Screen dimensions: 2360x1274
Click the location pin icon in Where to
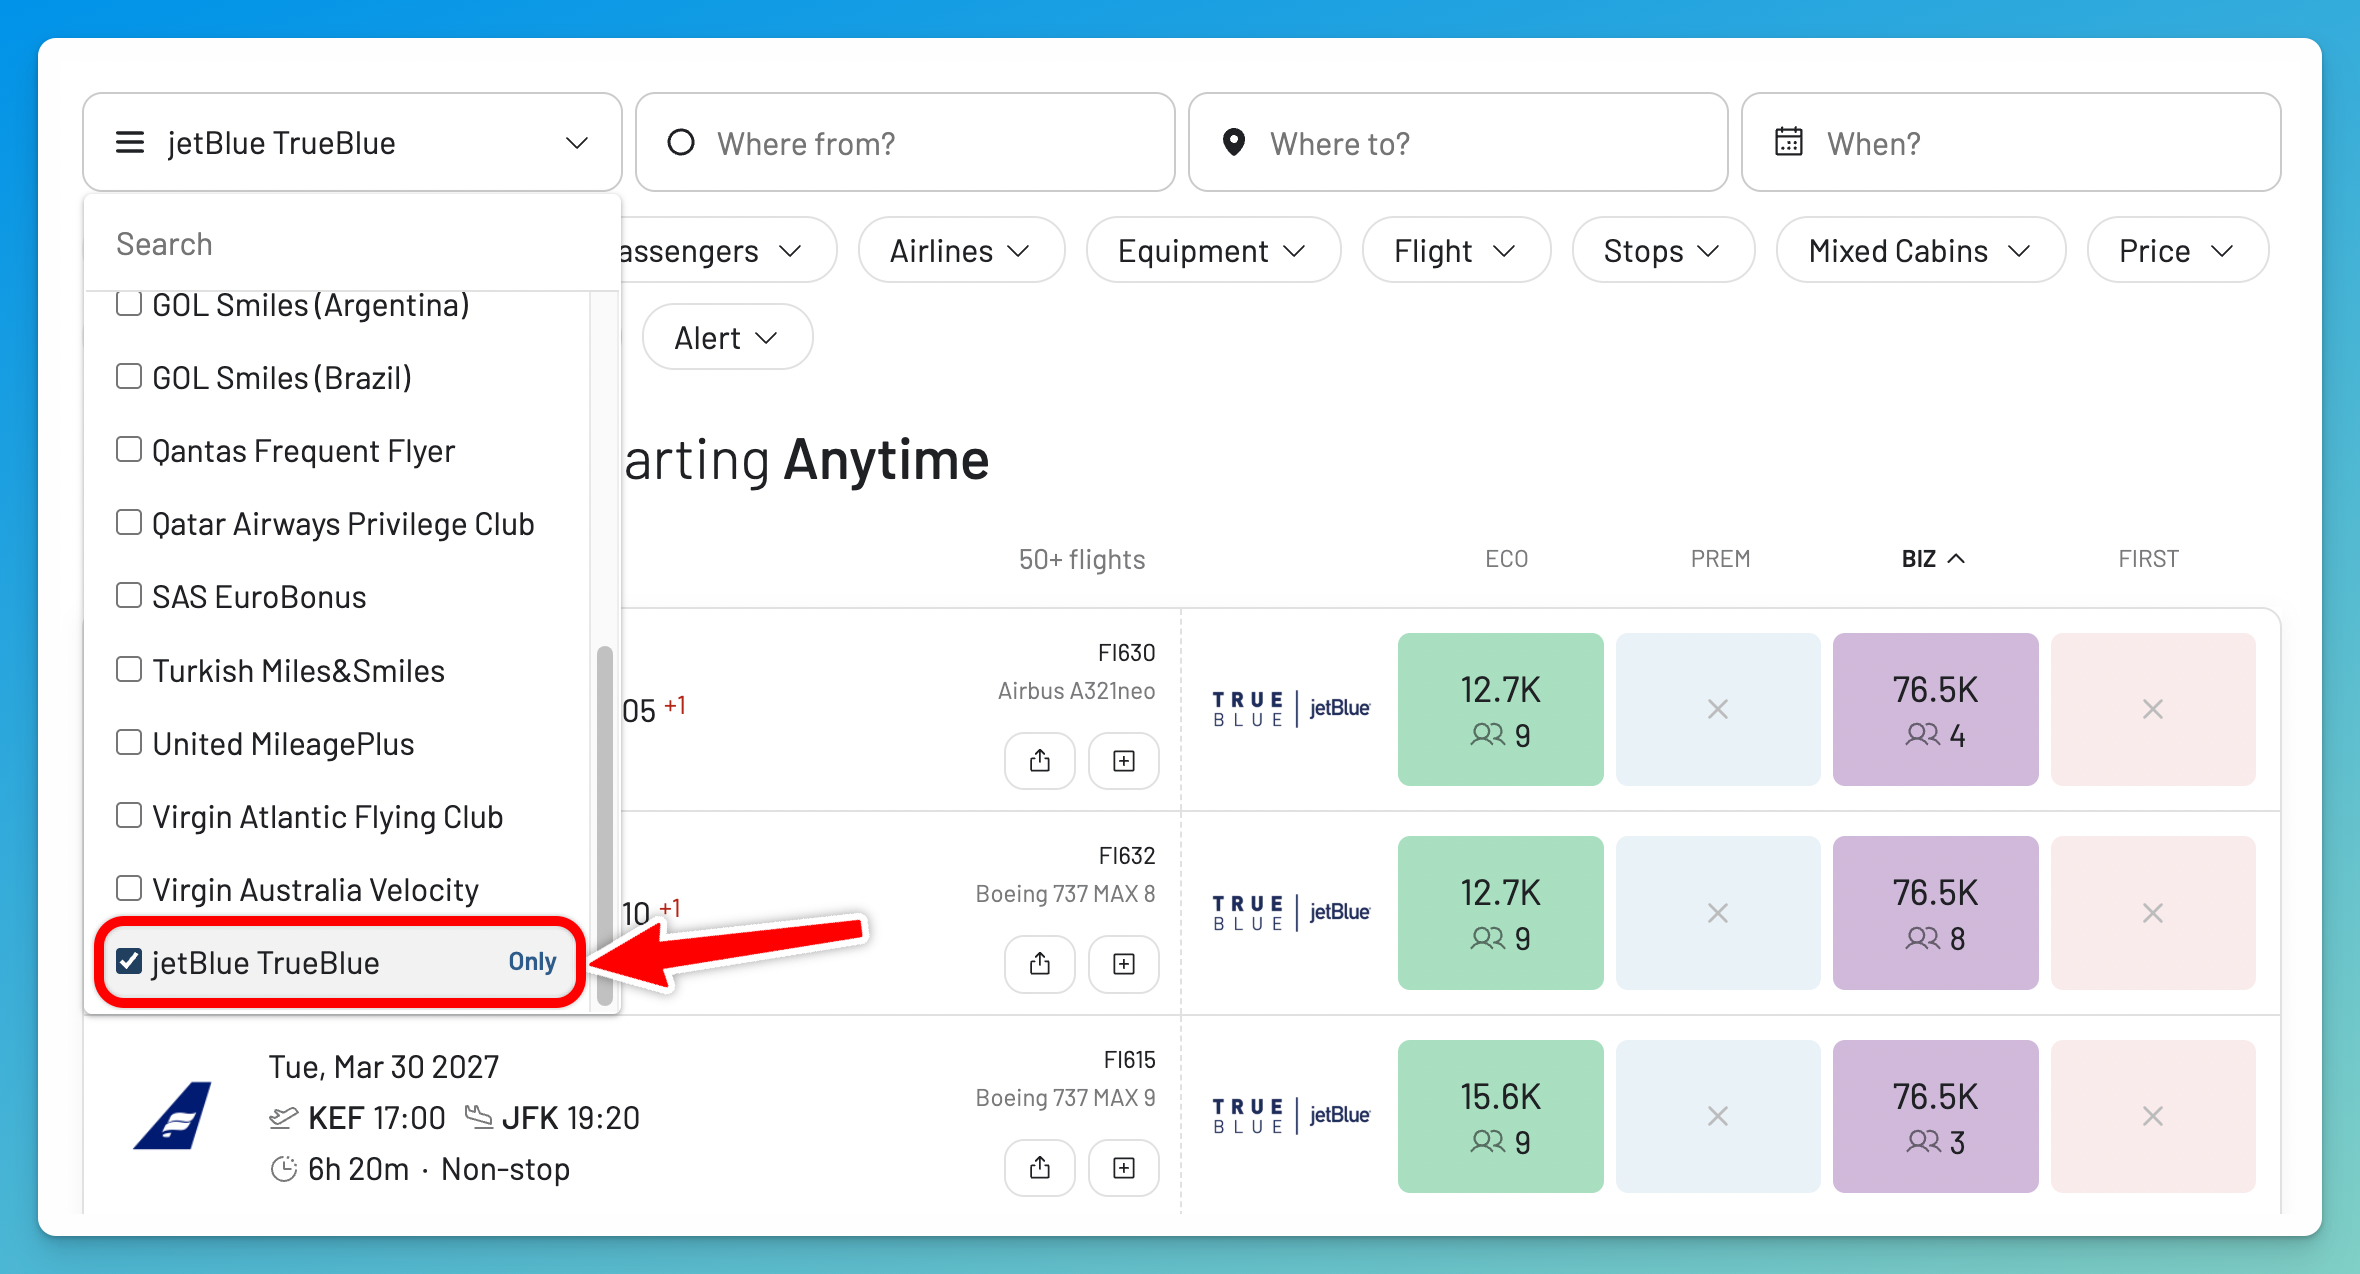(1234, 143)
